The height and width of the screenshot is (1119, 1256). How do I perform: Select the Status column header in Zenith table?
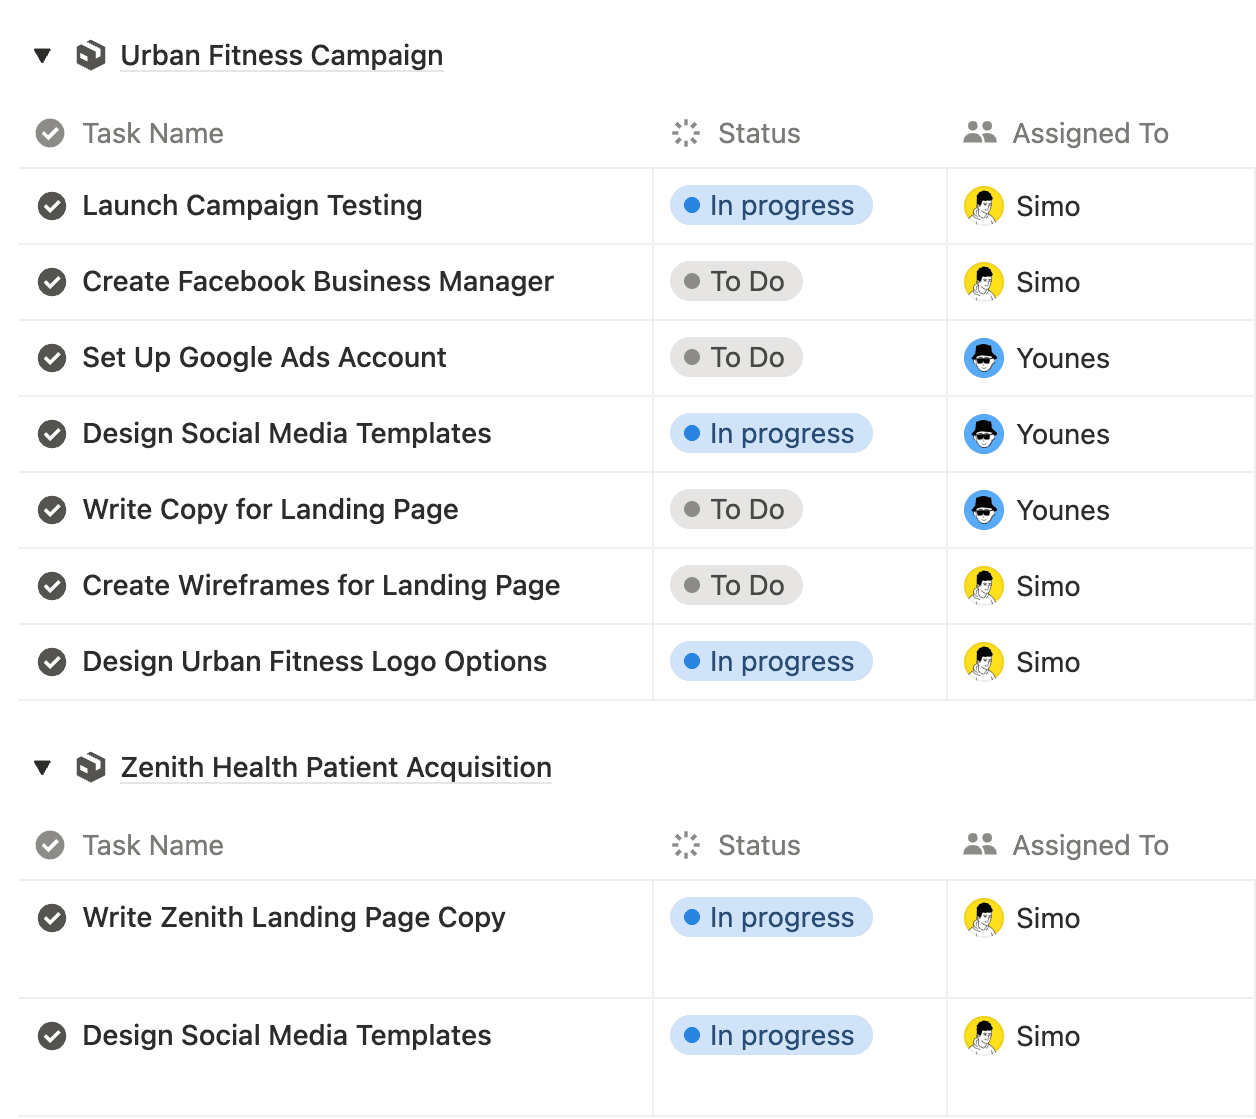[x=737, y=845]
